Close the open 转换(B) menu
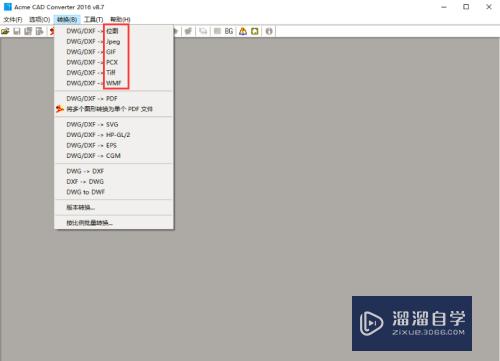The width and height of the screenshot is (500, 361). (67, 20)
